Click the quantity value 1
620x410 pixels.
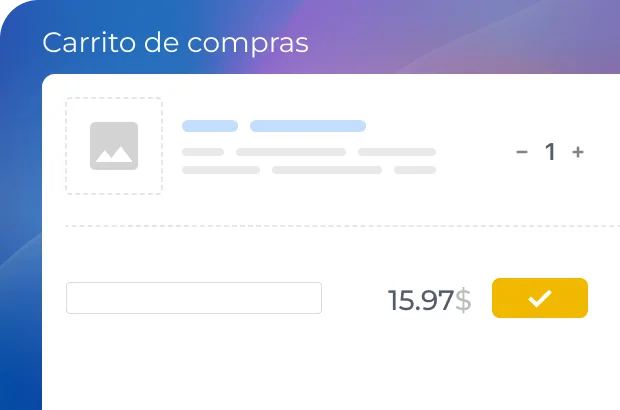(x=550, y=152)
